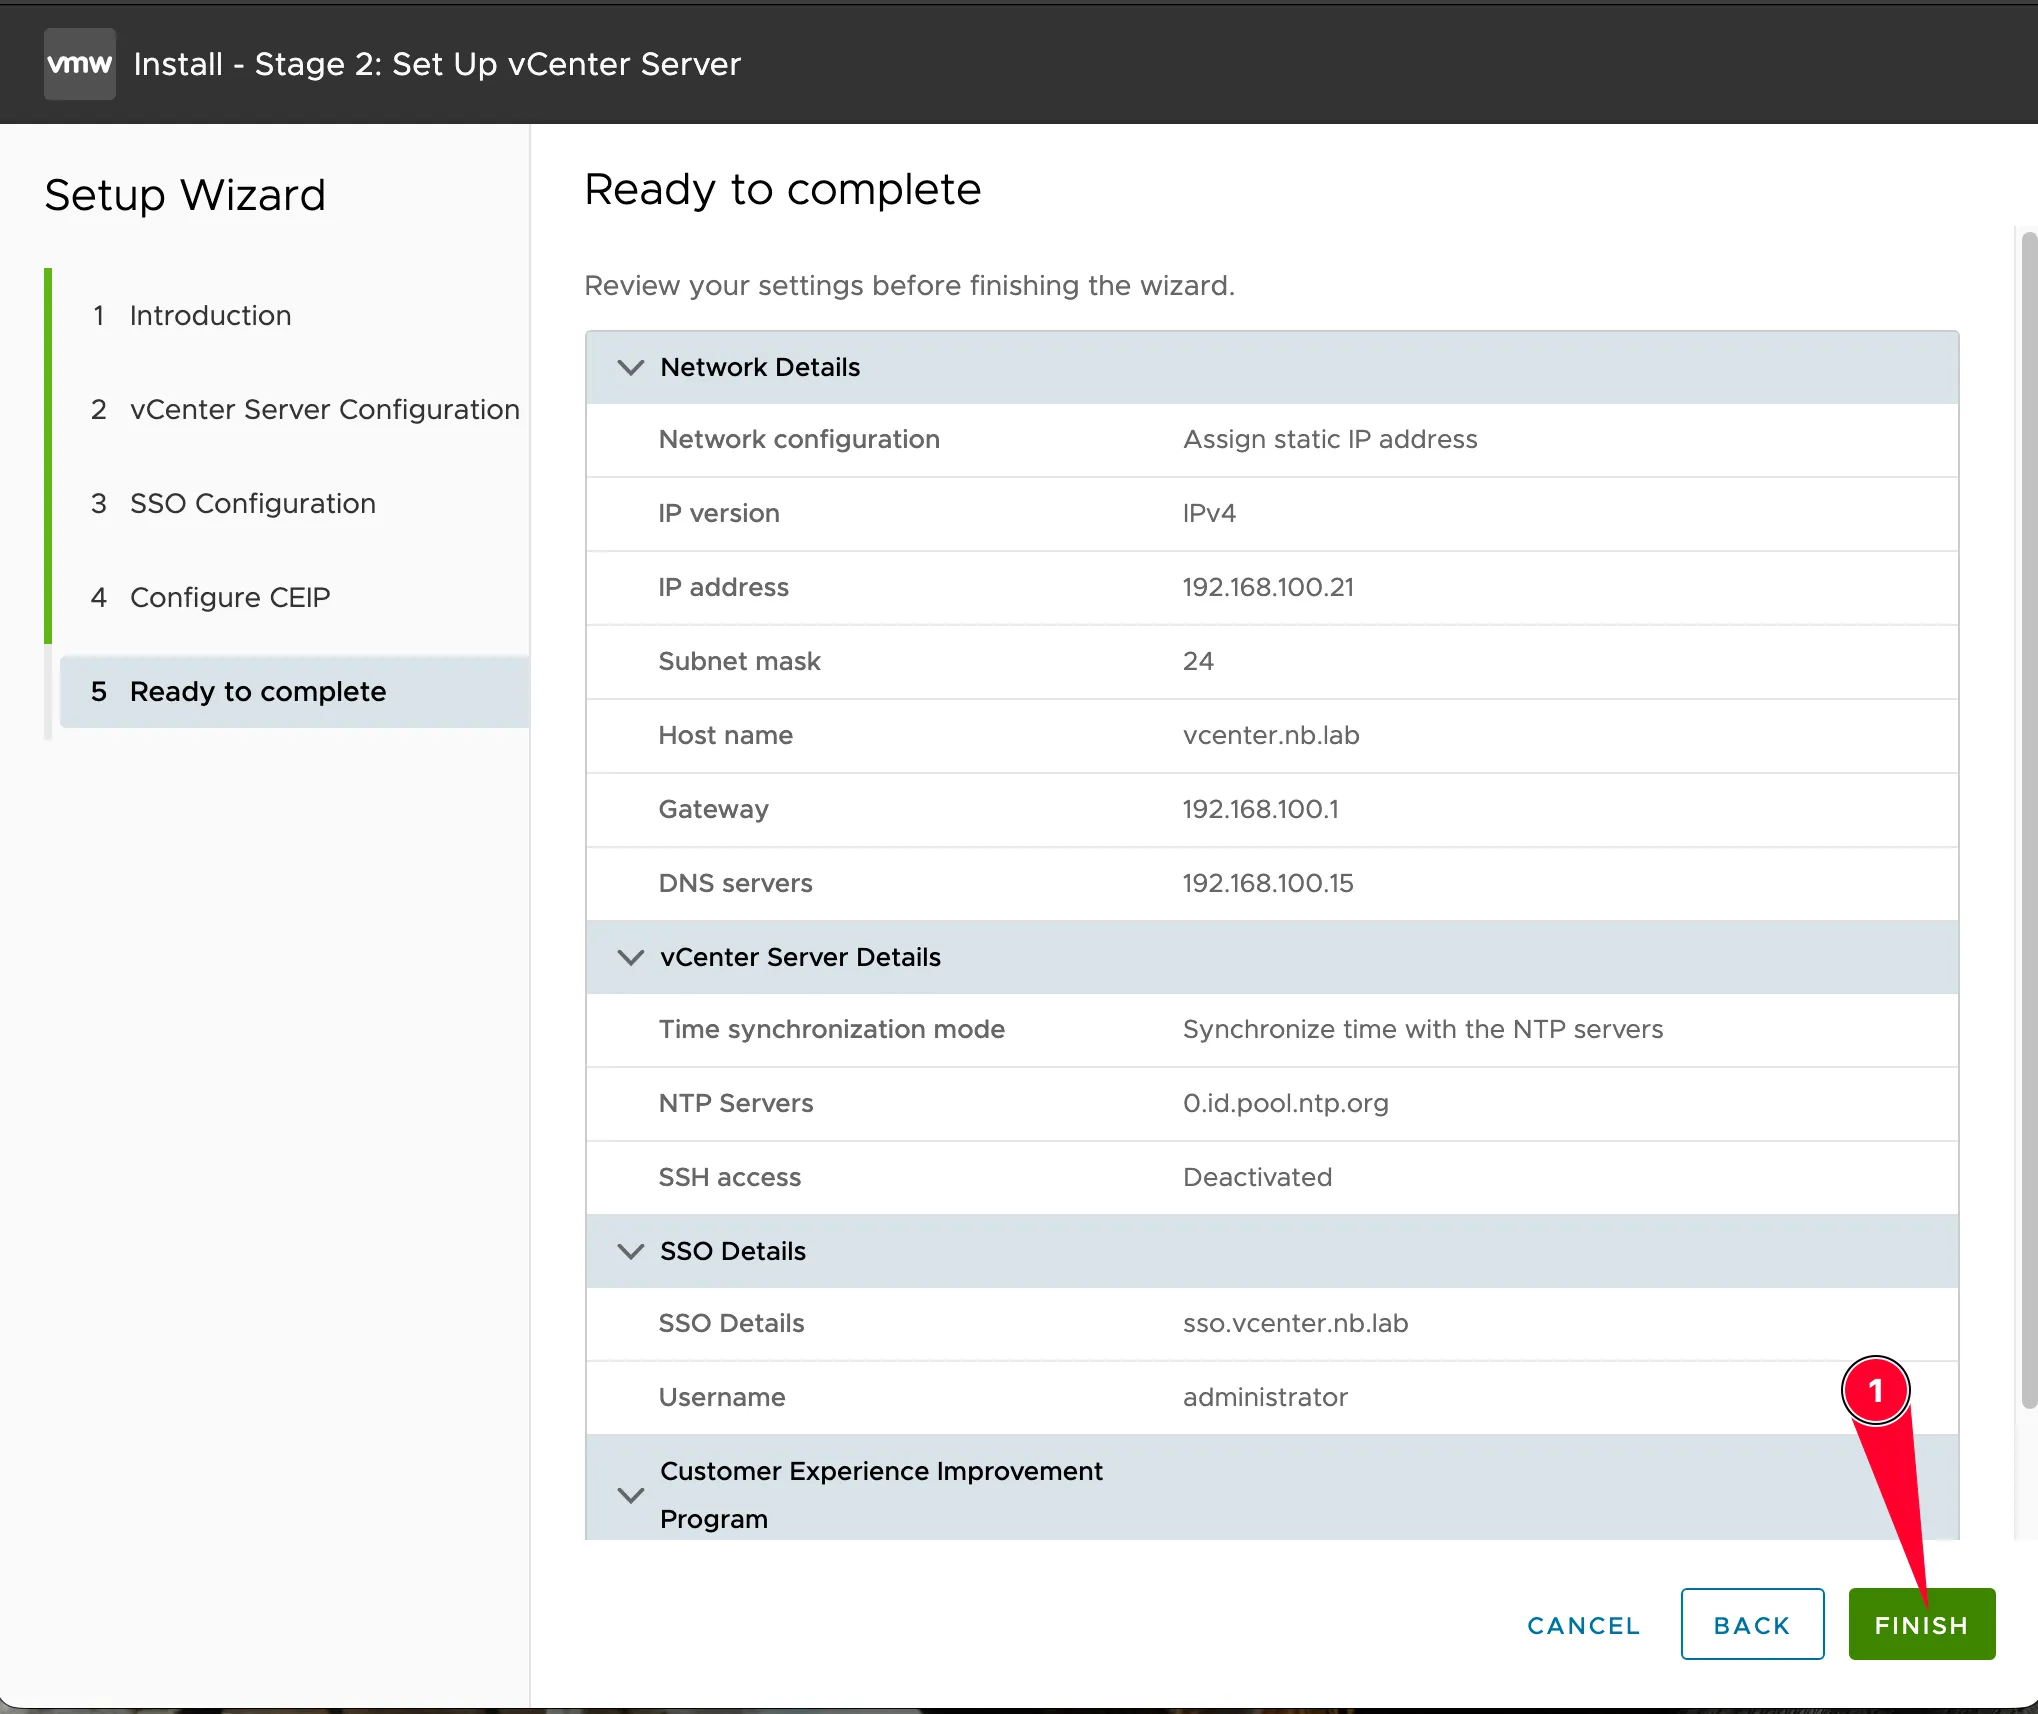Select the SSO domain sso.vcenter.nb.lab
Image resolution: width=2038 pixels, height=1714 pixels.
(x=1295, y=1323)
